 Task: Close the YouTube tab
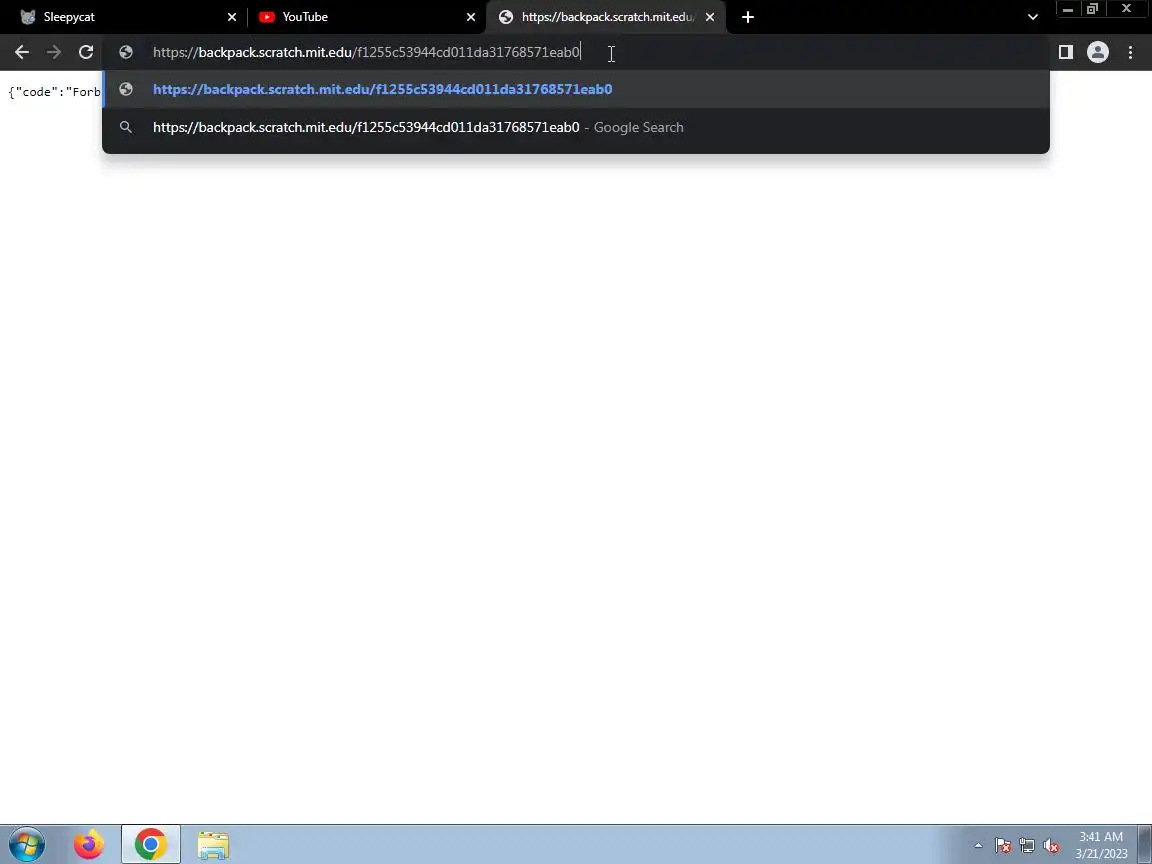click(471, 17)
